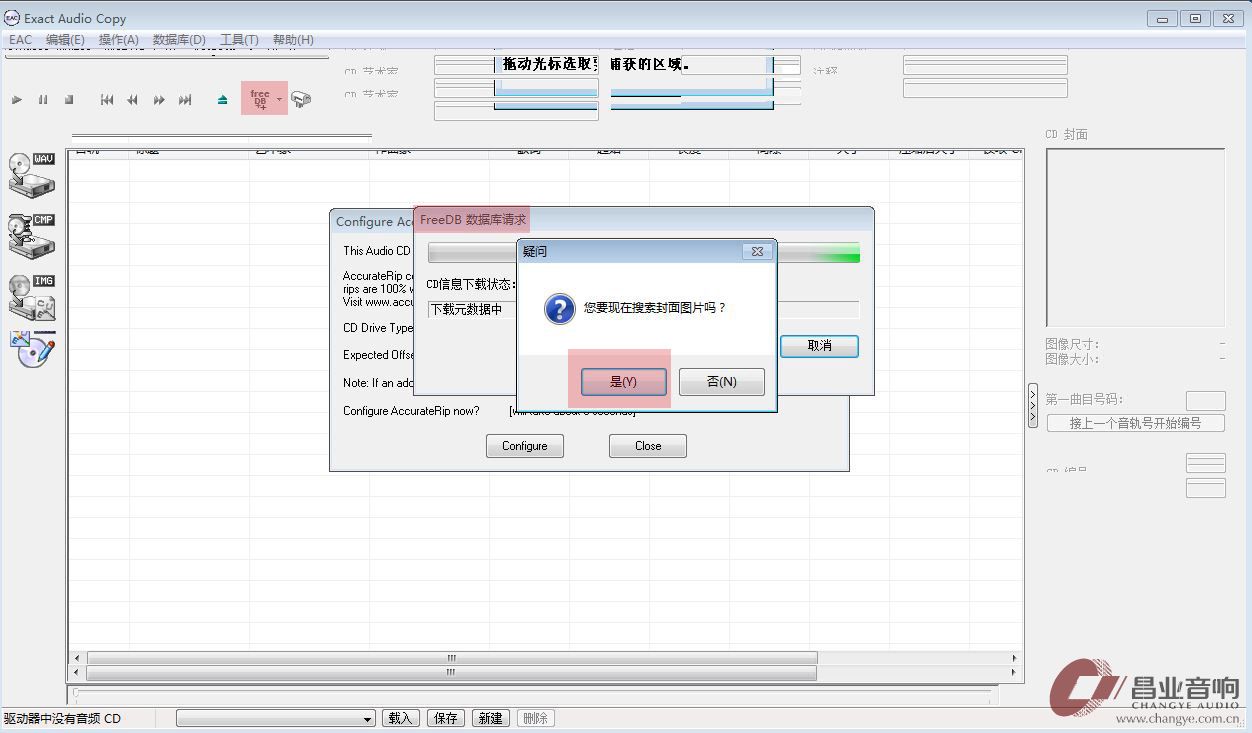Click Close in the AccurateRip dialog
Image resolution: width=1252 pixels, height=733 pixels.
tap(648, 446)
